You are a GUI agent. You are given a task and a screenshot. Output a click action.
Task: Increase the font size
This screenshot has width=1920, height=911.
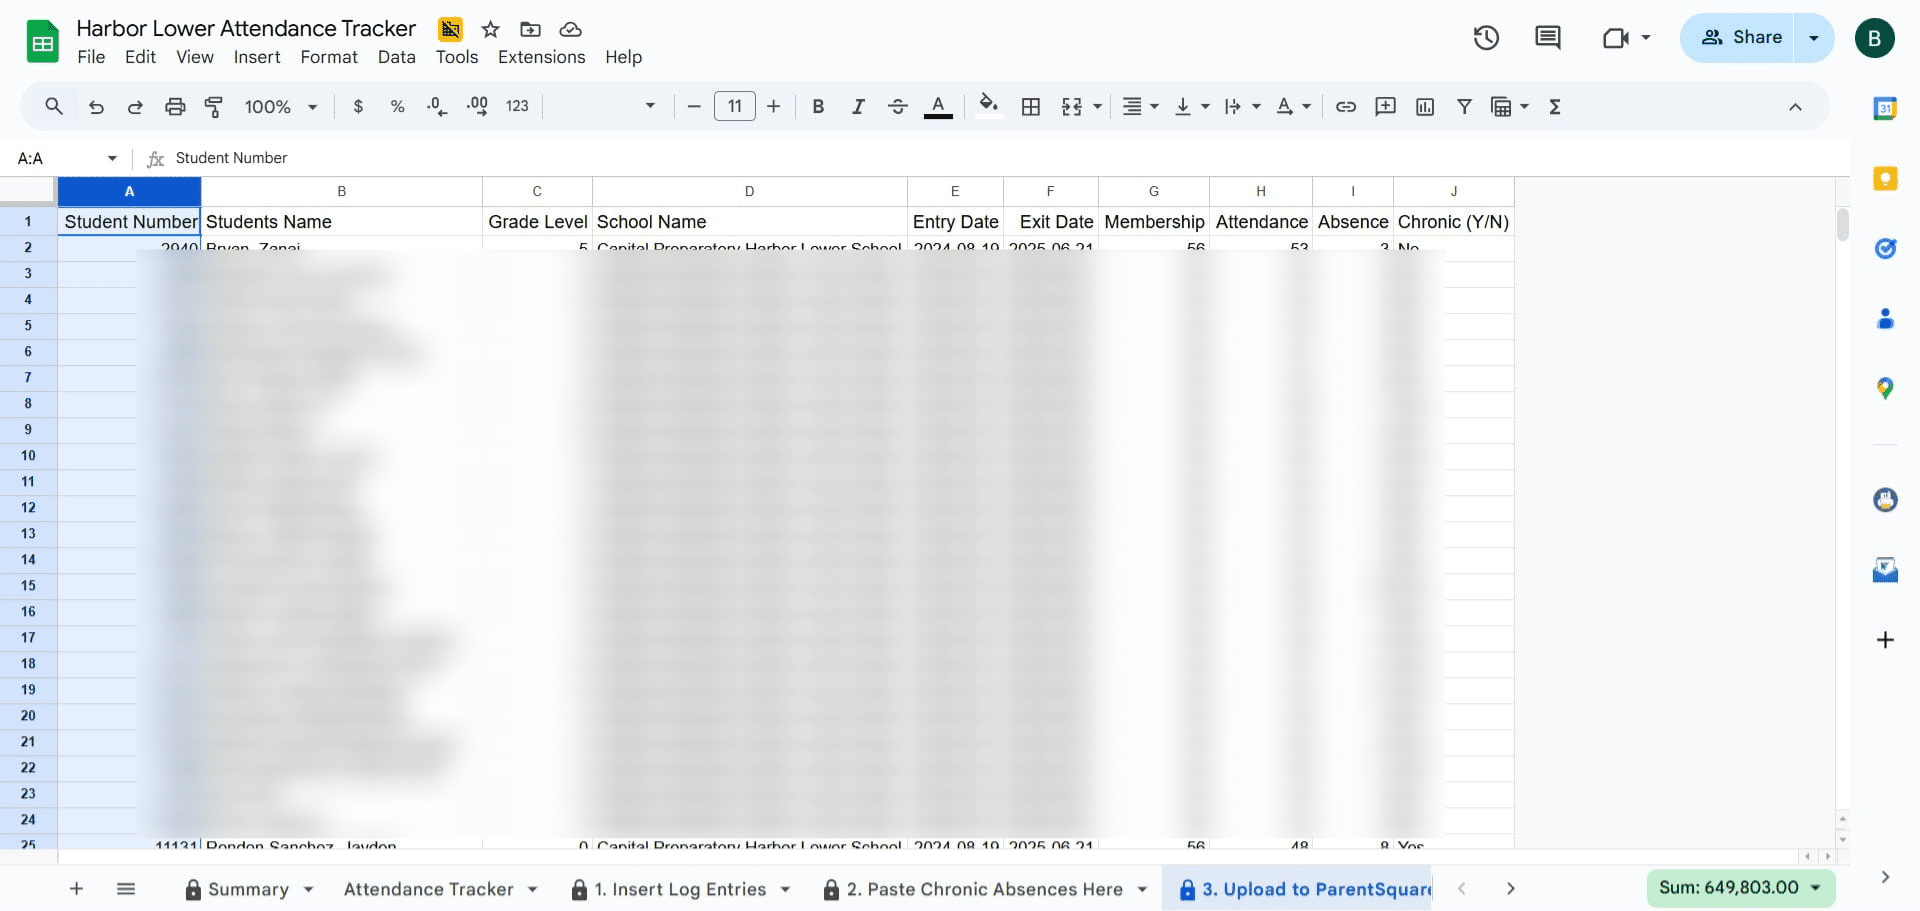coord(773,106)
